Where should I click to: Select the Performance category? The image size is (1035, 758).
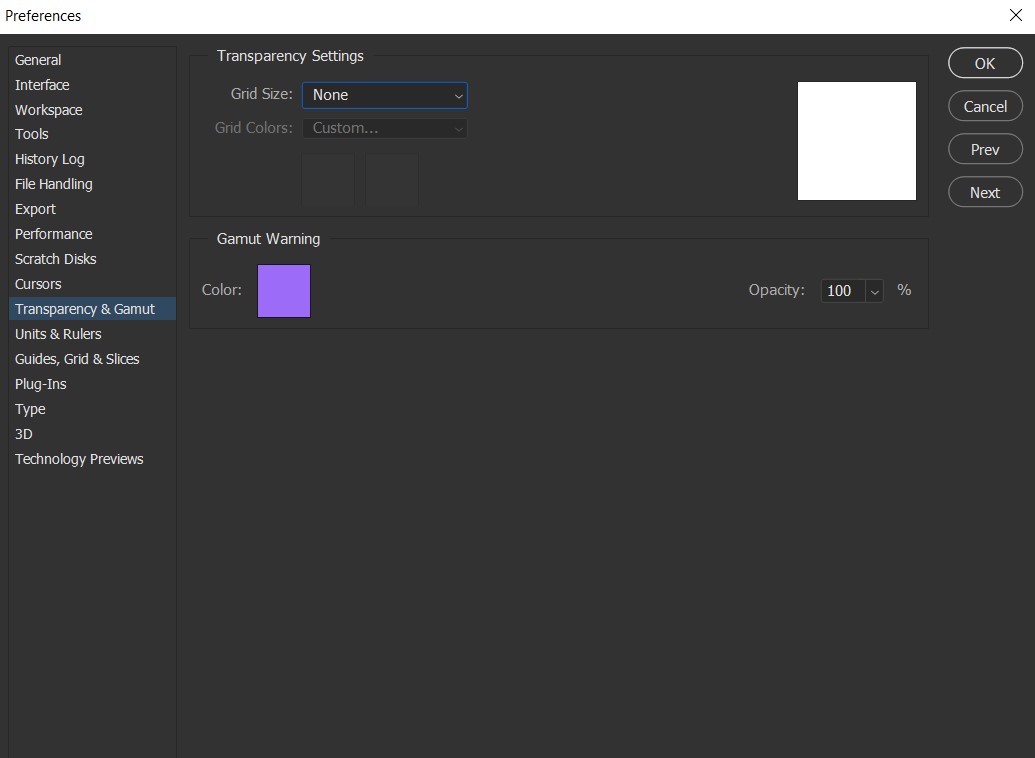(53, 233)
